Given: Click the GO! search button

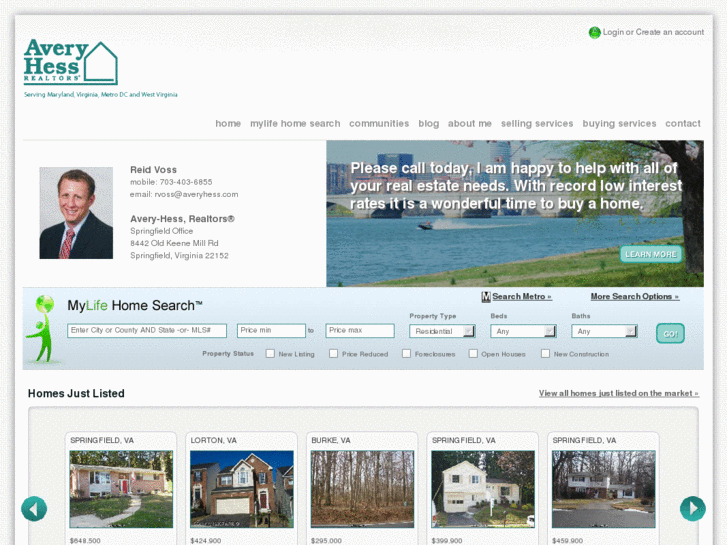Looking at the screenshot, I should (670, 333).
